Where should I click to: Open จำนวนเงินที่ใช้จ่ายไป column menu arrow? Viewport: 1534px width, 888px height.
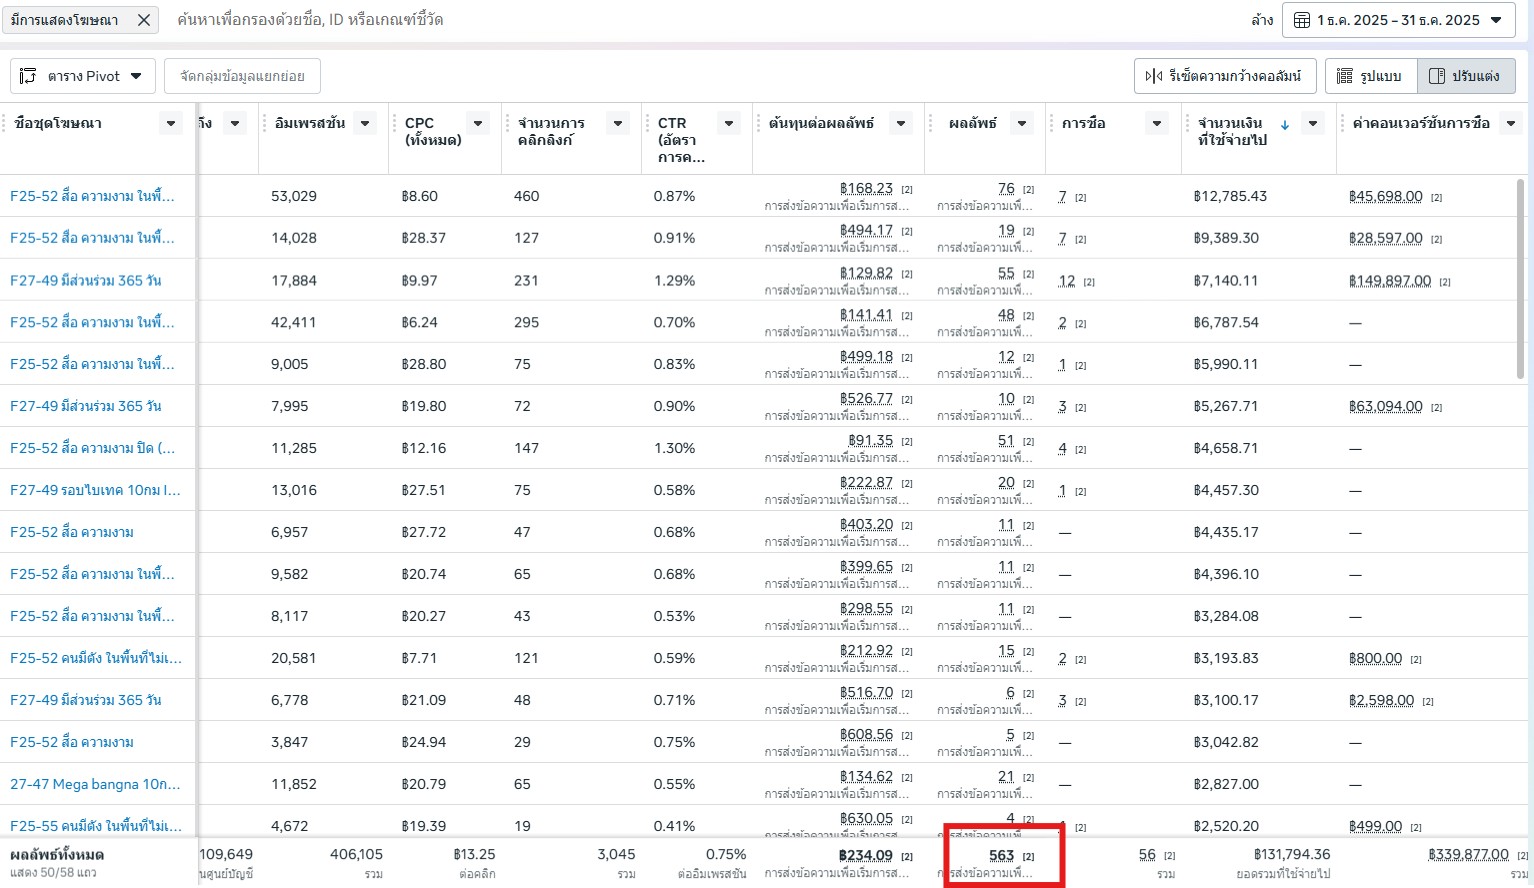coord(1313,123)
